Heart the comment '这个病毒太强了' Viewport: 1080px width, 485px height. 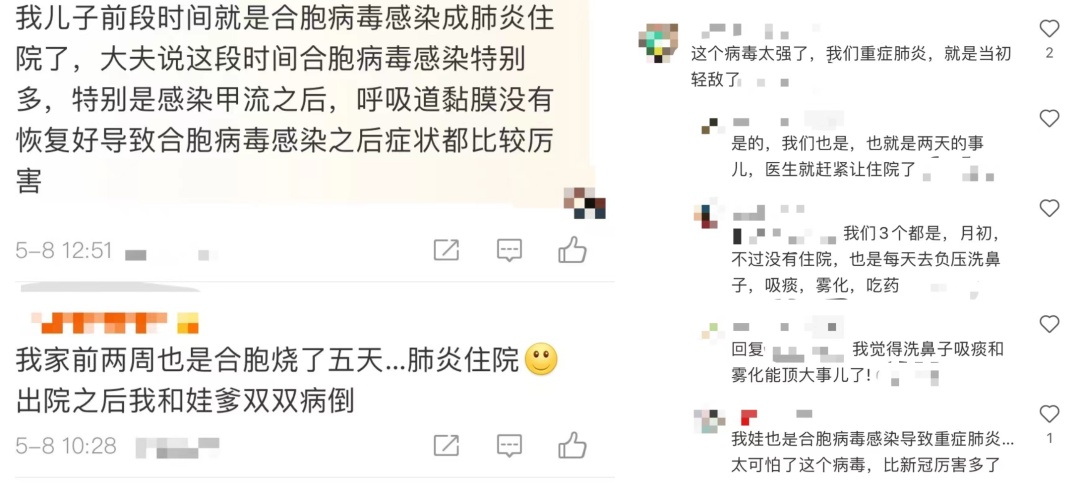1049,28
